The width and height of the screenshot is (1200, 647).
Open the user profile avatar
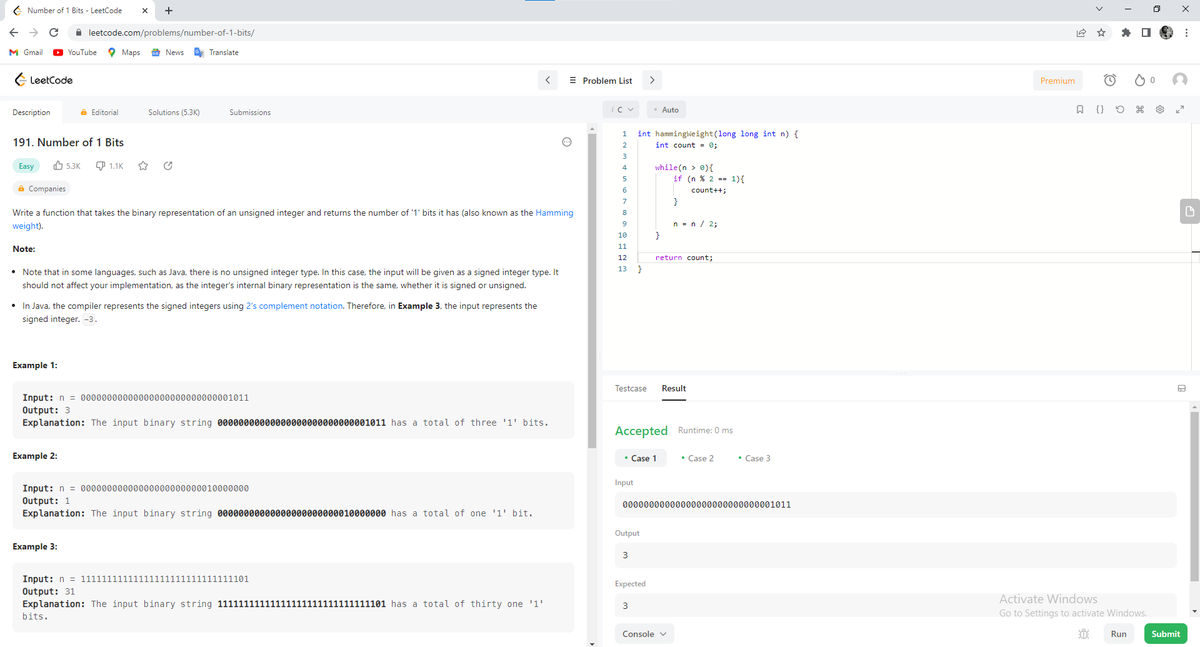pyautogui.click(x=1181, y=80)
